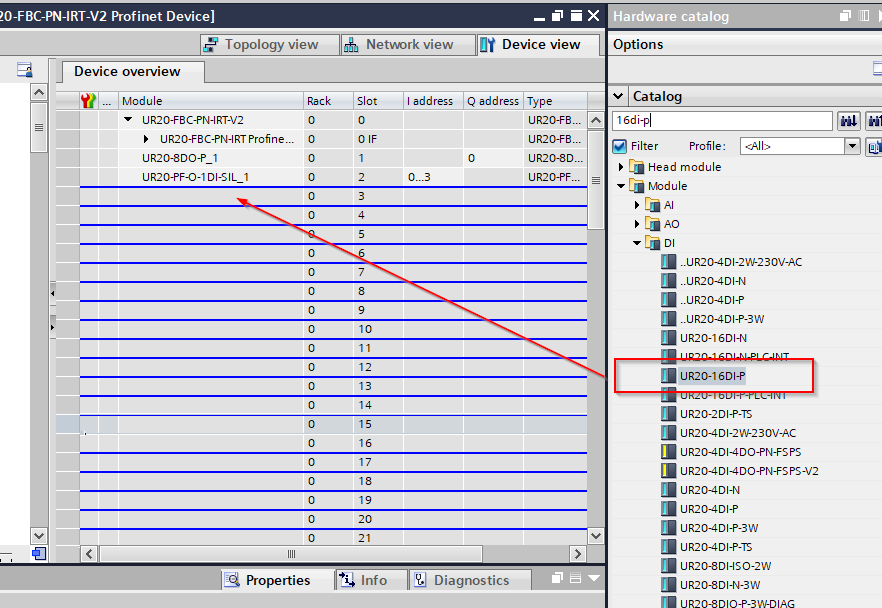
Task: Click UR20-4DI-2W-230V-AC module icon
Action: pos(668,433)
